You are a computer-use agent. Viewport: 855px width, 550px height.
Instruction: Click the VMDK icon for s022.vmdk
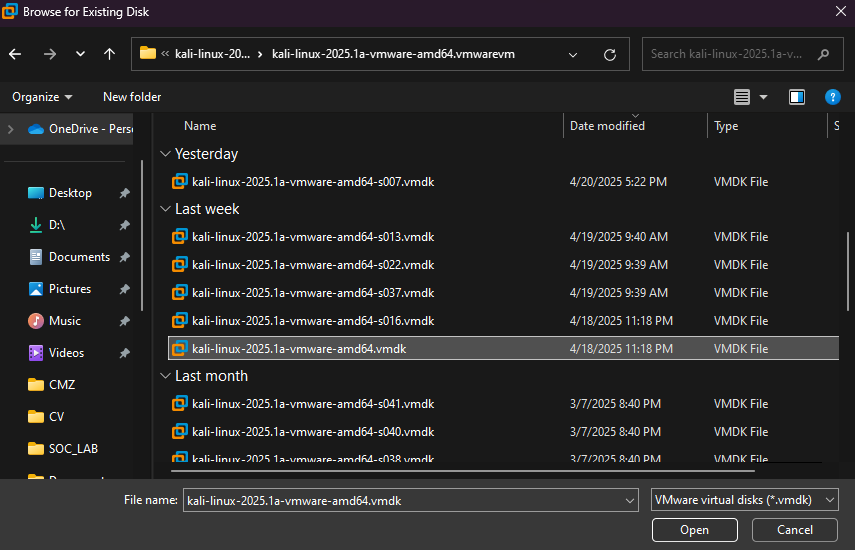(179, 264)
